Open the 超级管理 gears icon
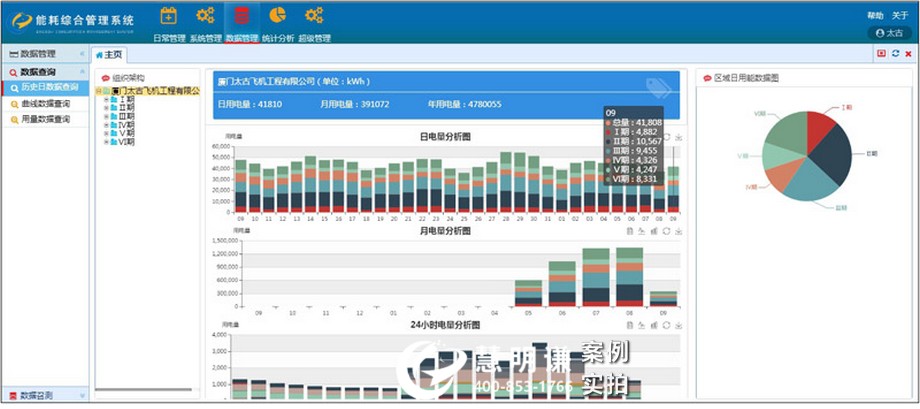Viewport: 920px width, 409px height. tap(314, 16)
